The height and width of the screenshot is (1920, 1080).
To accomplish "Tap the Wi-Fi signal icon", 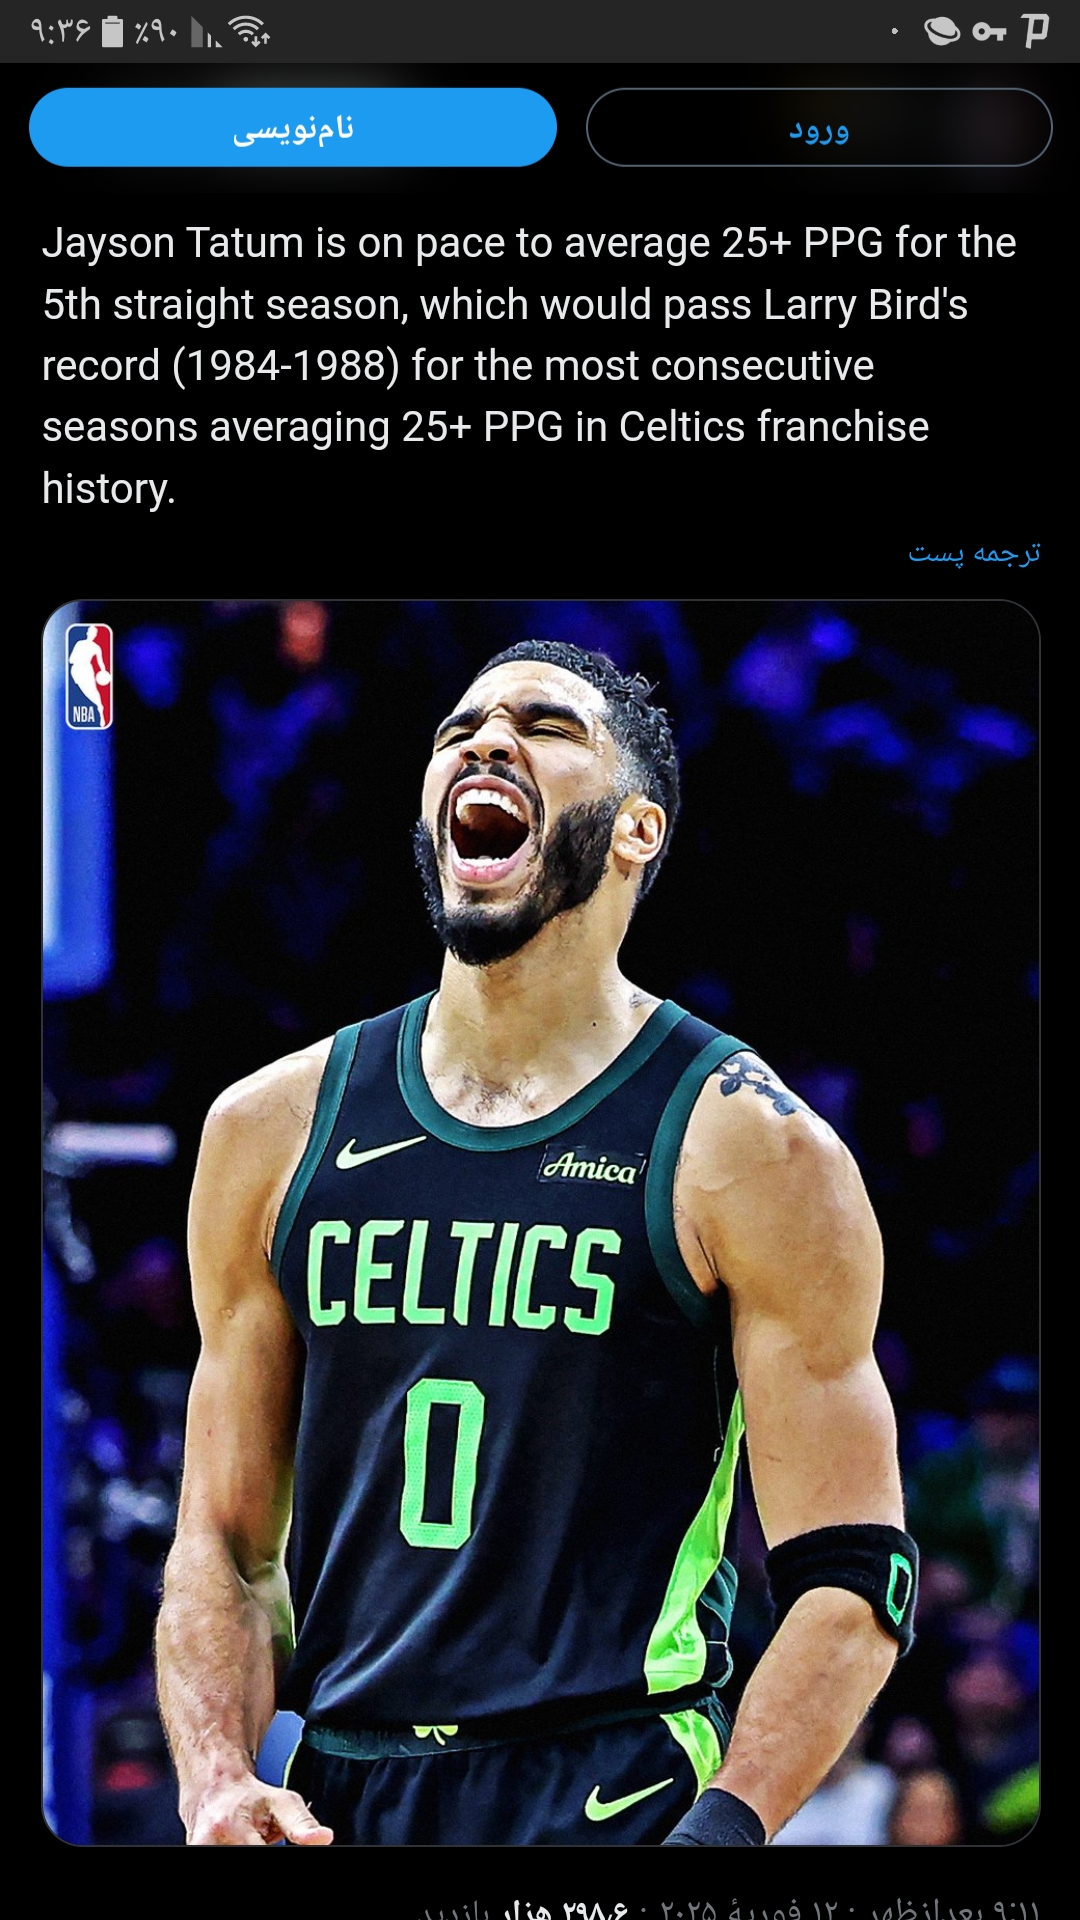I will pos(250,32).
